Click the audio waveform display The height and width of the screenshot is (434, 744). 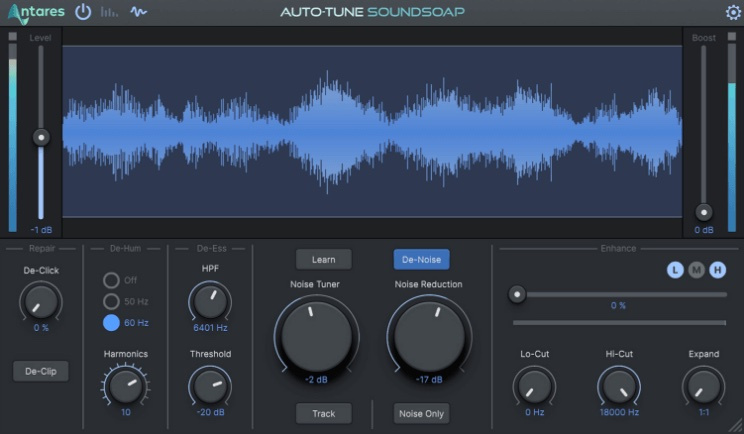coord(372,132)
